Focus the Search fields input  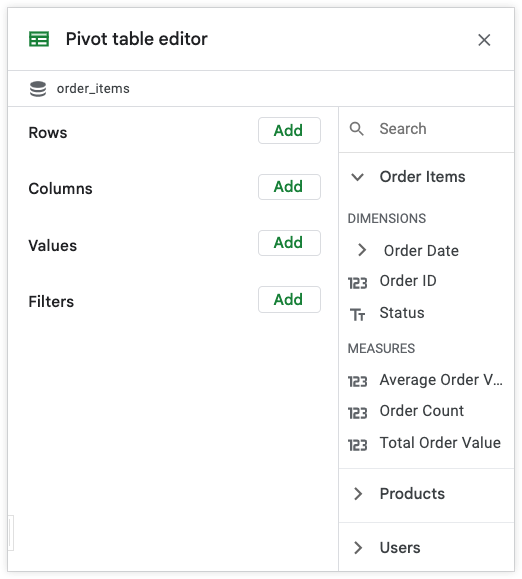(x=426, y=129)
